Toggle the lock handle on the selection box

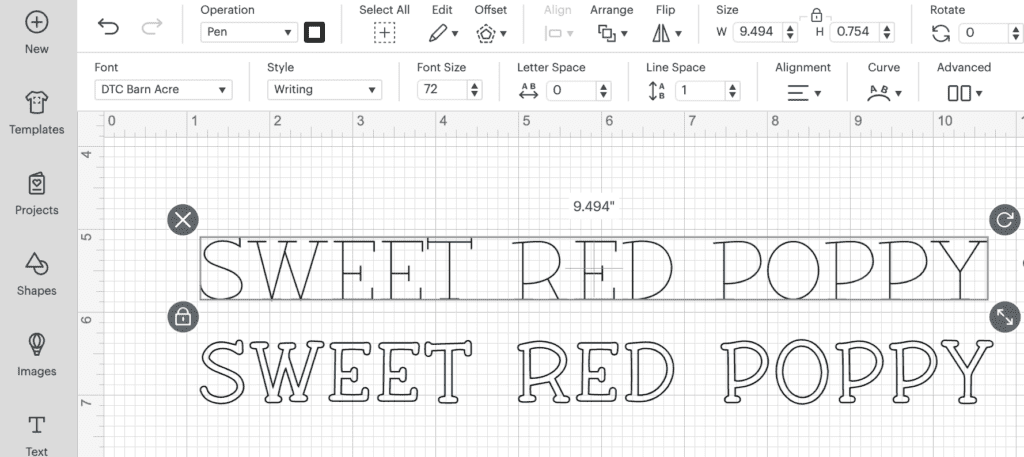click(x=183, y=317)
